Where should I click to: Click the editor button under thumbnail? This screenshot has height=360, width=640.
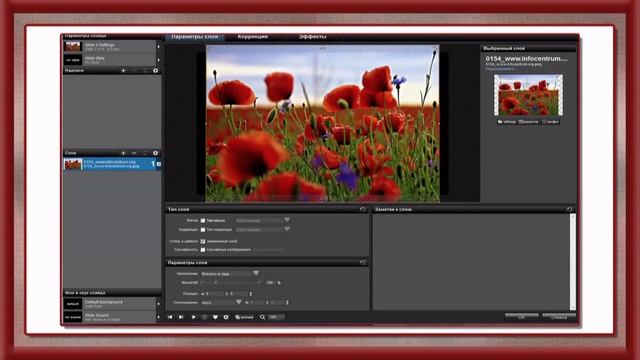pos(529,122)
